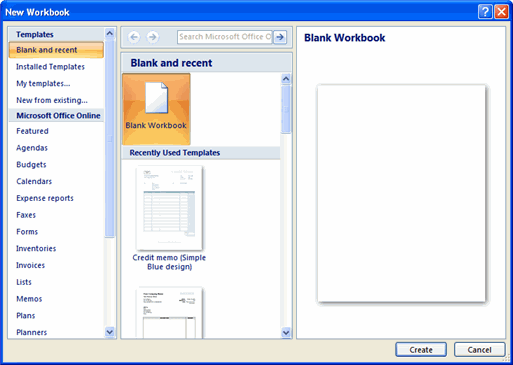Image resolution: width=513 pixels, height=365 pixels.
Task: Click the Blank Workbook preview title
Action: 345,38
